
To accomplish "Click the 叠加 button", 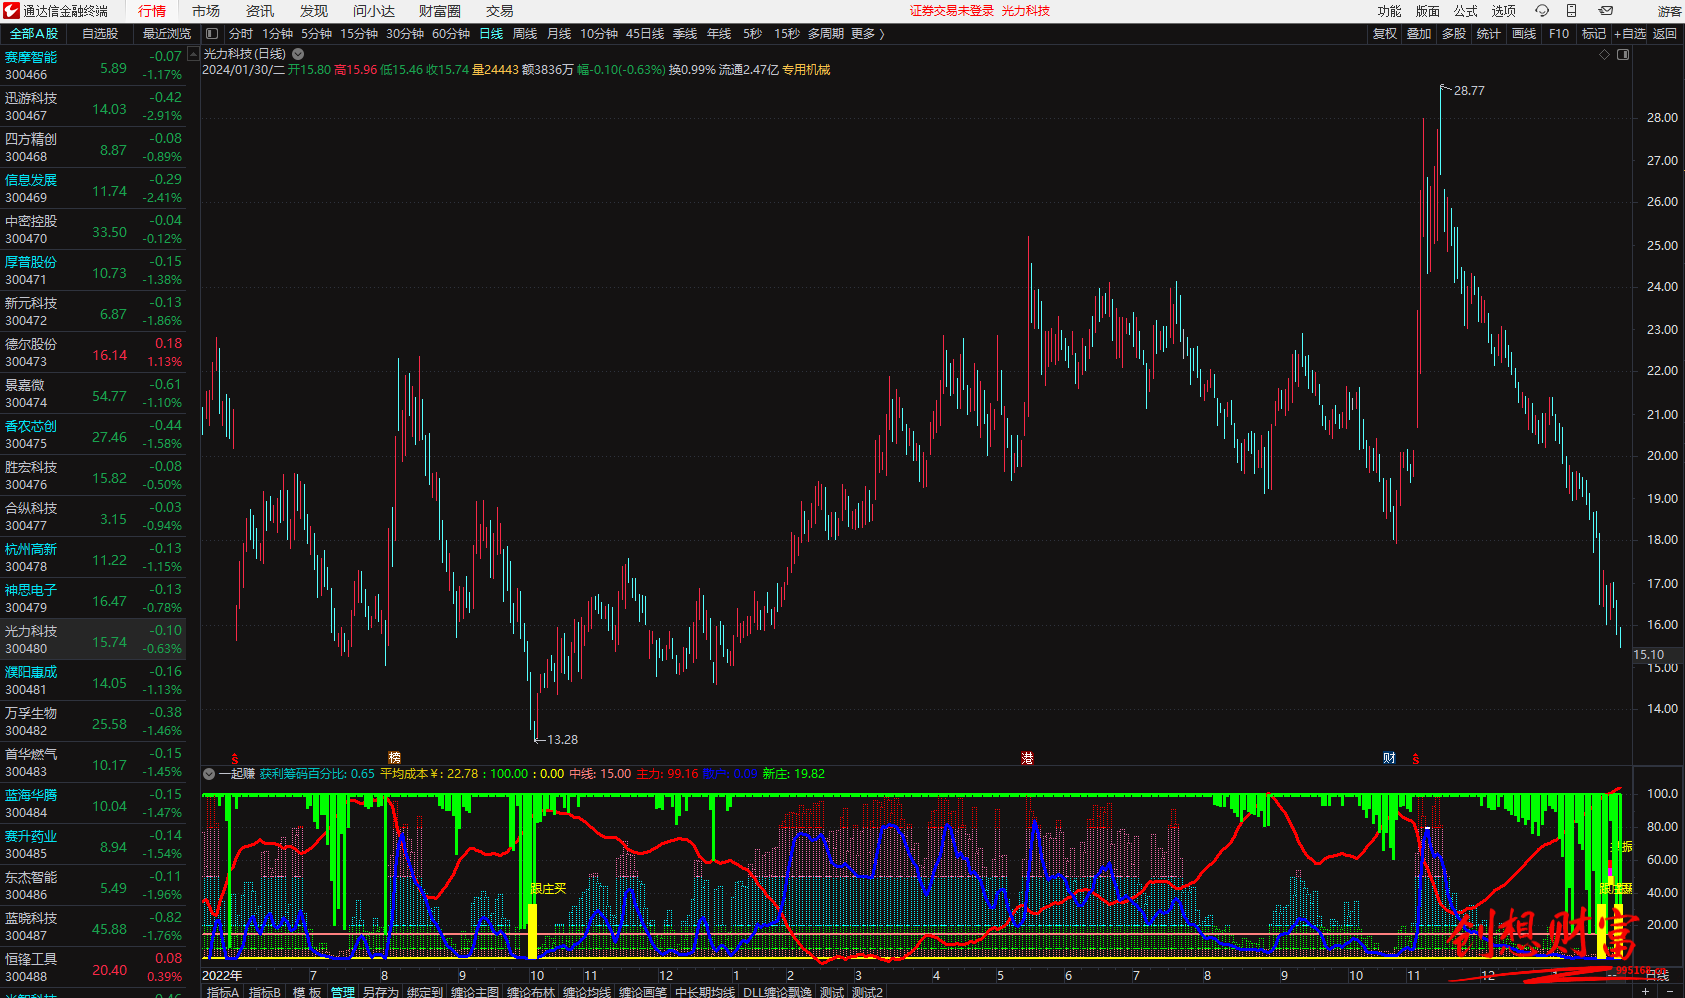I will click(x=1419, y=34).
